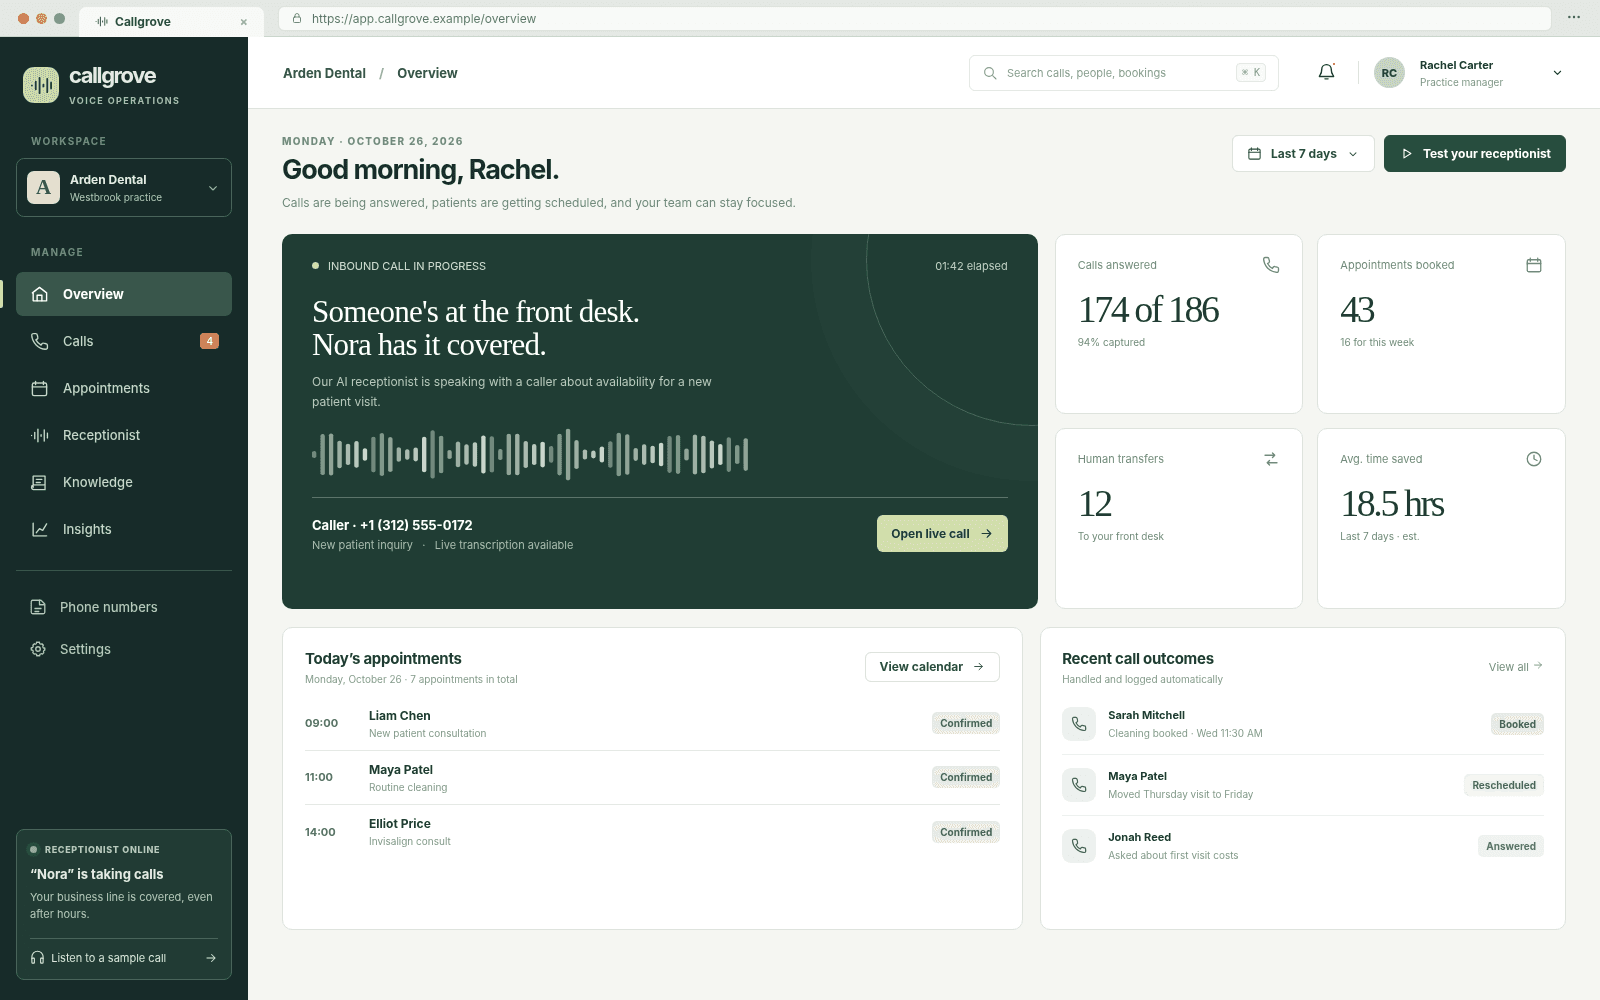The image size is (1600, 1000).
Task: Click the transfer arrows icon on Human transfers card
Action: pyautogui.click(x=1271, y=459)
